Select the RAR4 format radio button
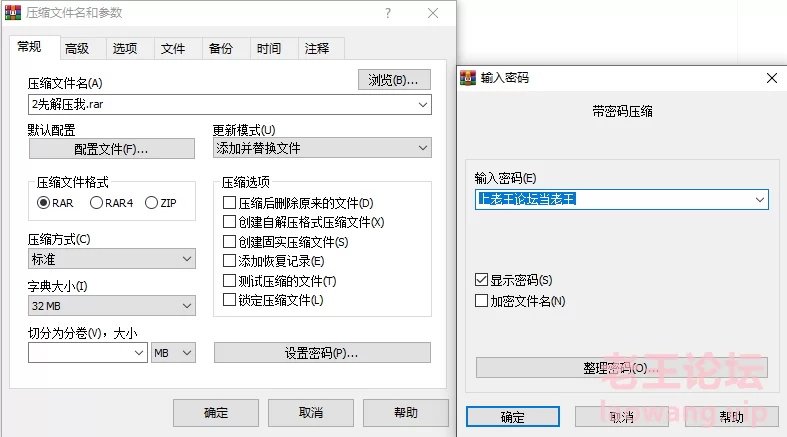 96,203
